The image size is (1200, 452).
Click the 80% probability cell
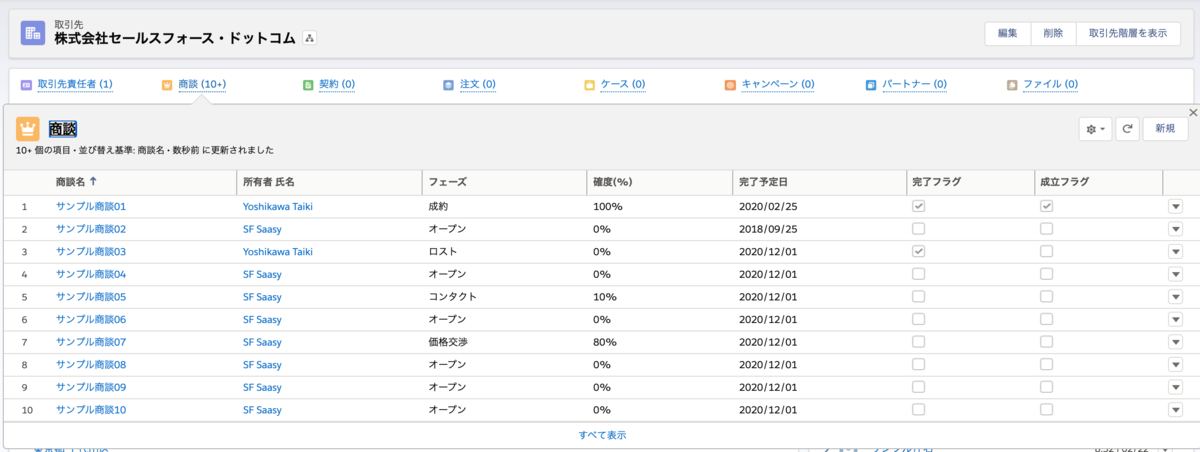pos(603,342)
